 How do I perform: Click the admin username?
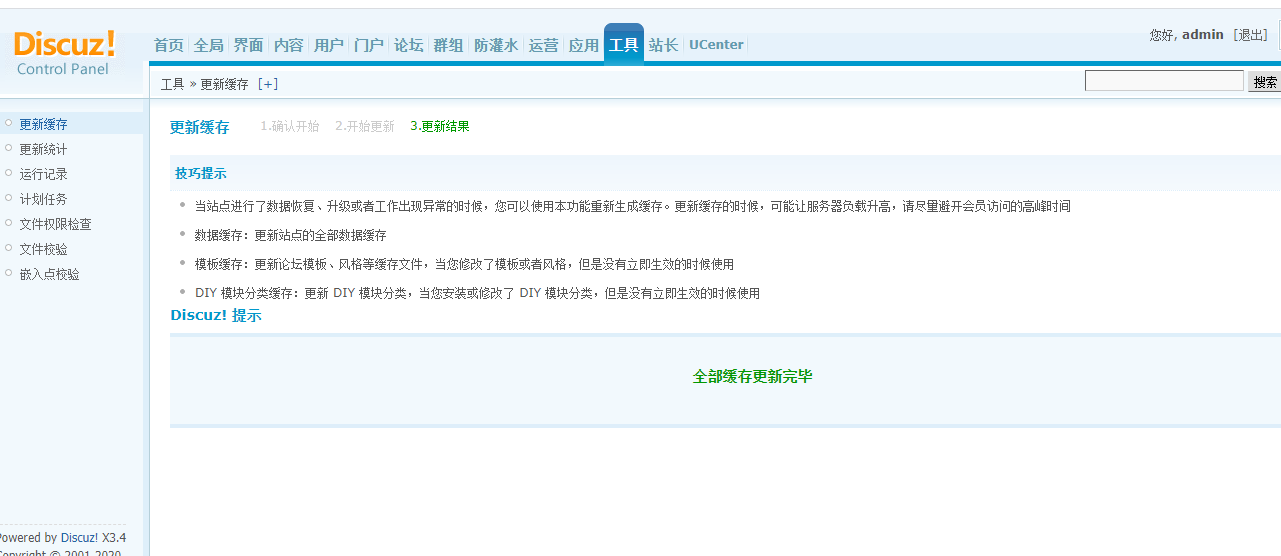pos(1203,35)
